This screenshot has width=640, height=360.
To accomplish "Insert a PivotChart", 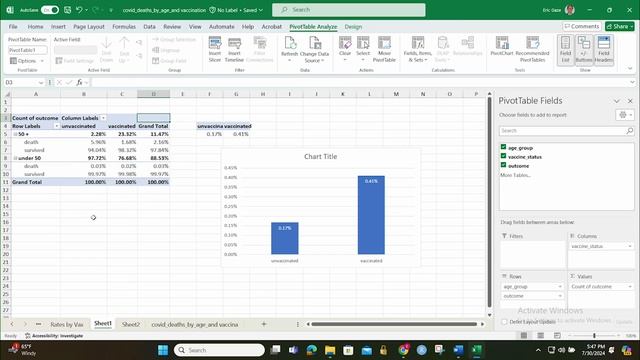I will (502, 46).
